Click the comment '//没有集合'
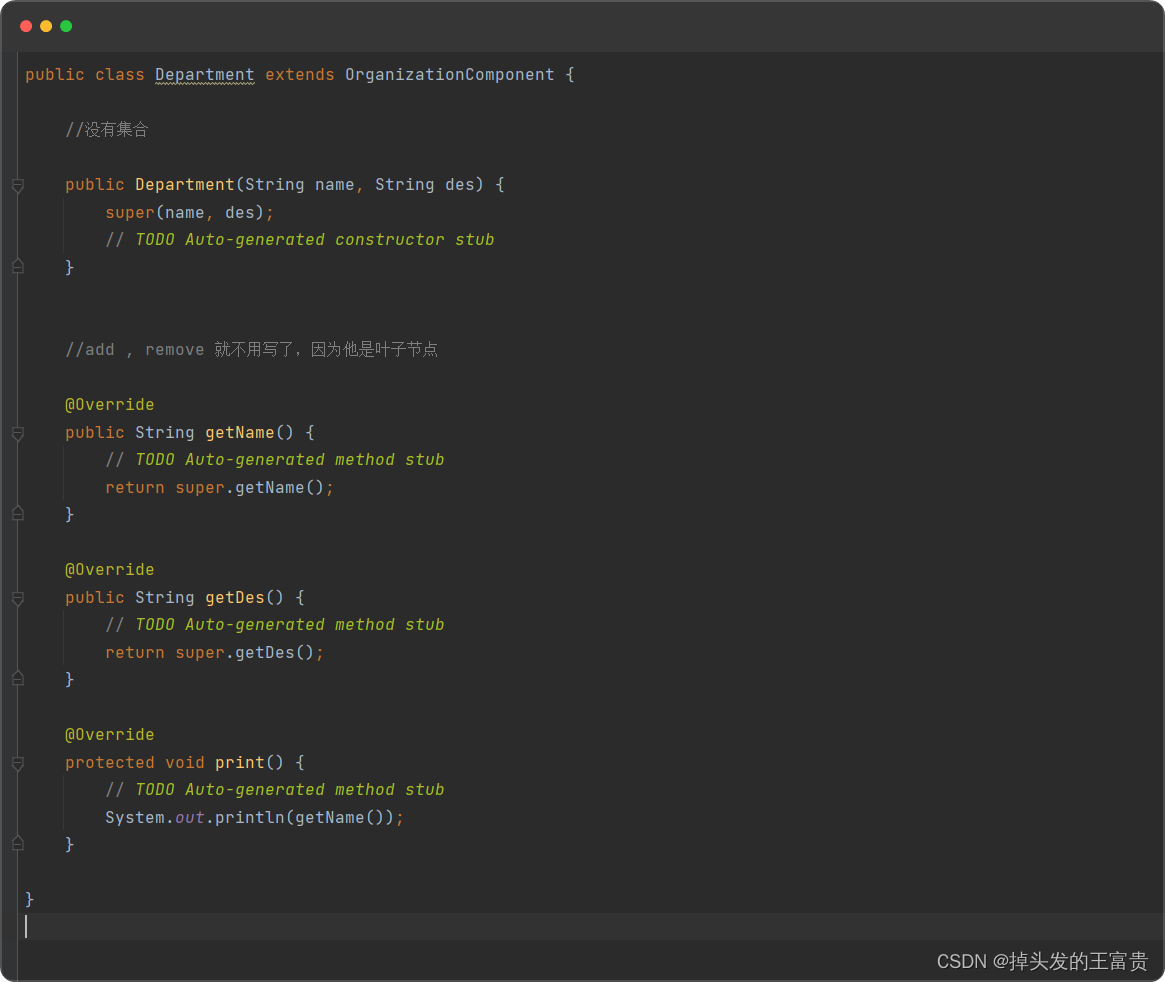 107,130
